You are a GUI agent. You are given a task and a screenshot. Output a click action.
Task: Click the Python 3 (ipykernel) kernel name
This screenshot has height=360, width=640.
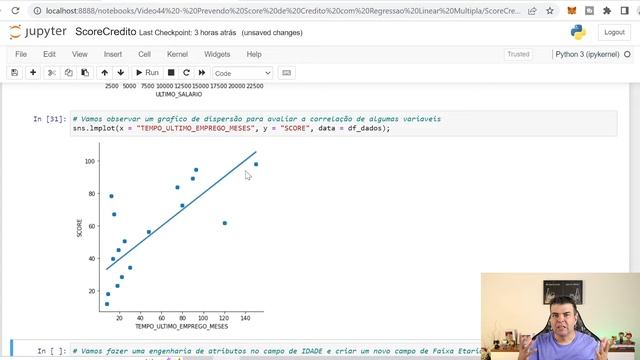tap(587, 54)
